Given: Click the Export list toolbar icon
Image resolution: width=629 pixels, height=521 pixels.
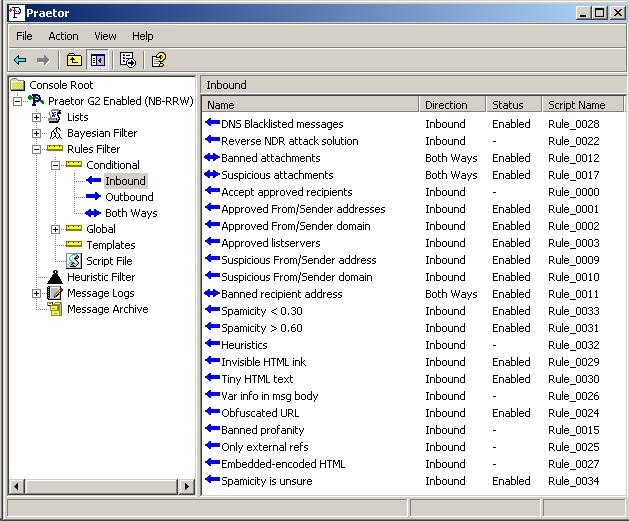Looking at the screenshot, I should (128, 60).
